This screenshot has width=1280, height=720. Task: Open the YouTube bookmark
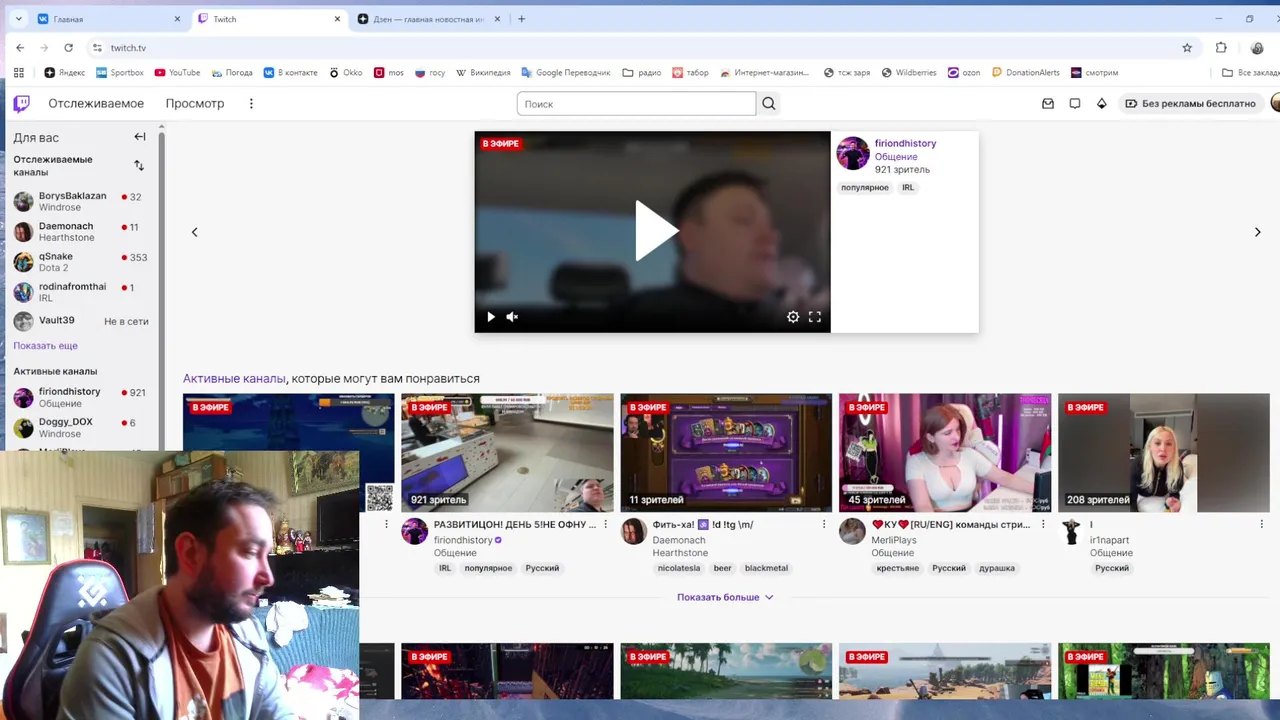point(177,72)
